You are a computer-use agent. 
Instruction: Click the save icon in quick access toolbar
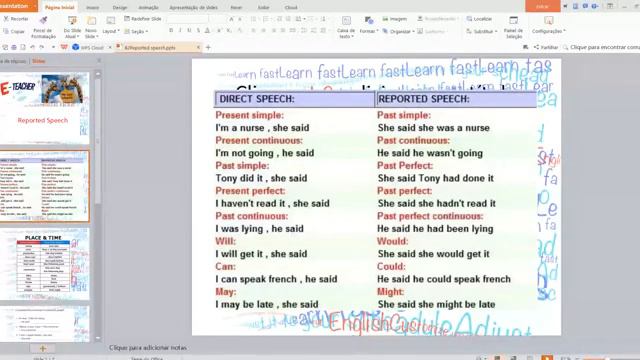pyautogui.click(x=5, y=47)
